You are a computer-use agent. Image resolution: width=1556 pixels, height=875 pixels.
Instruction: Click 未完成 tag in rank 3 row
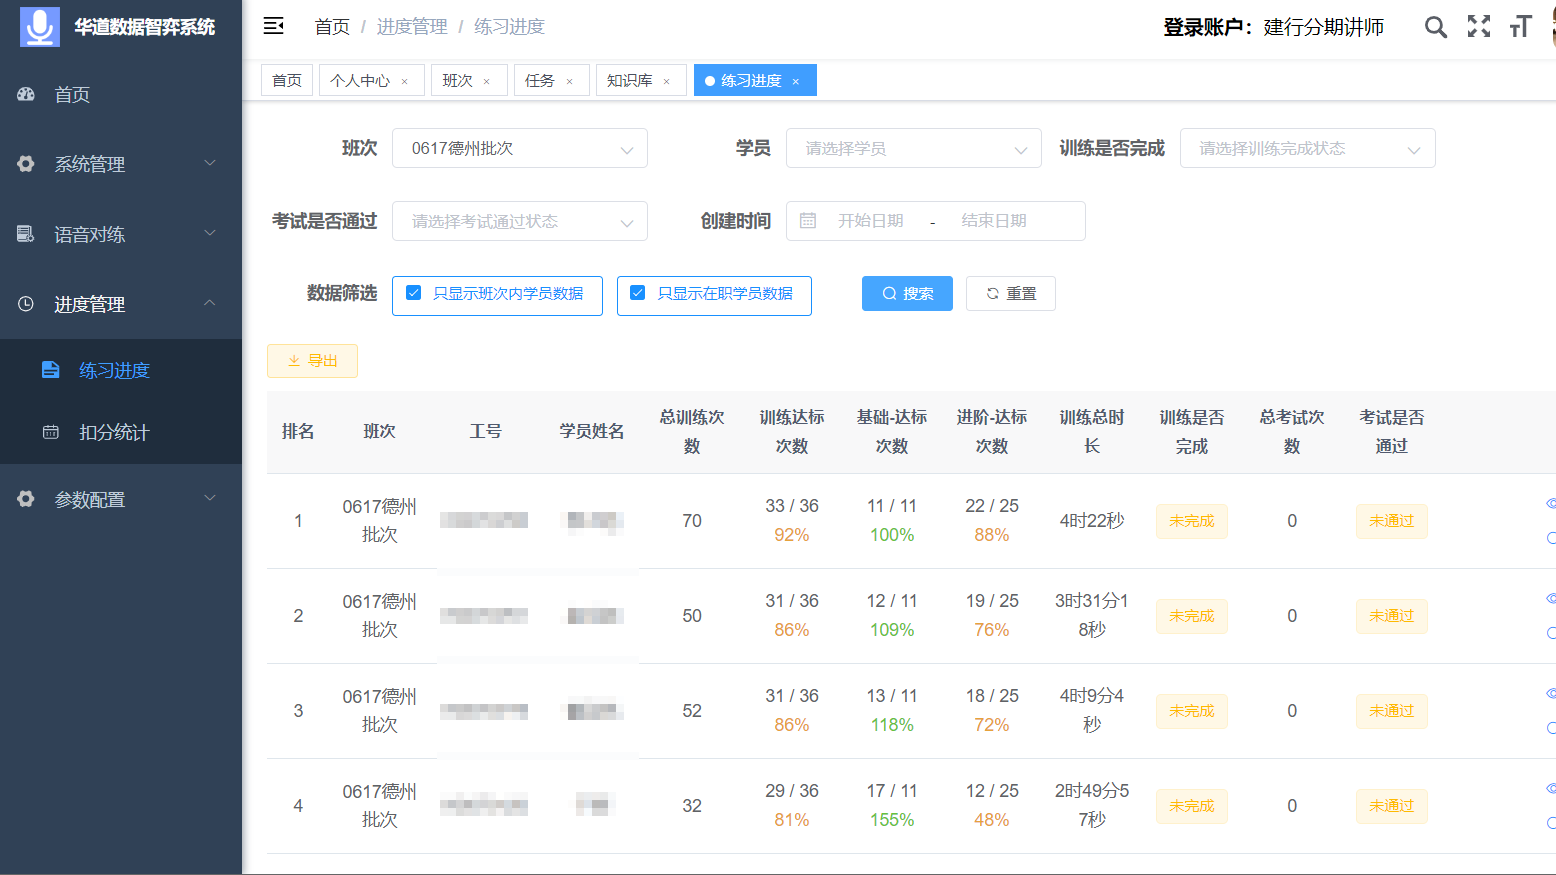(x=1191, y=711)
